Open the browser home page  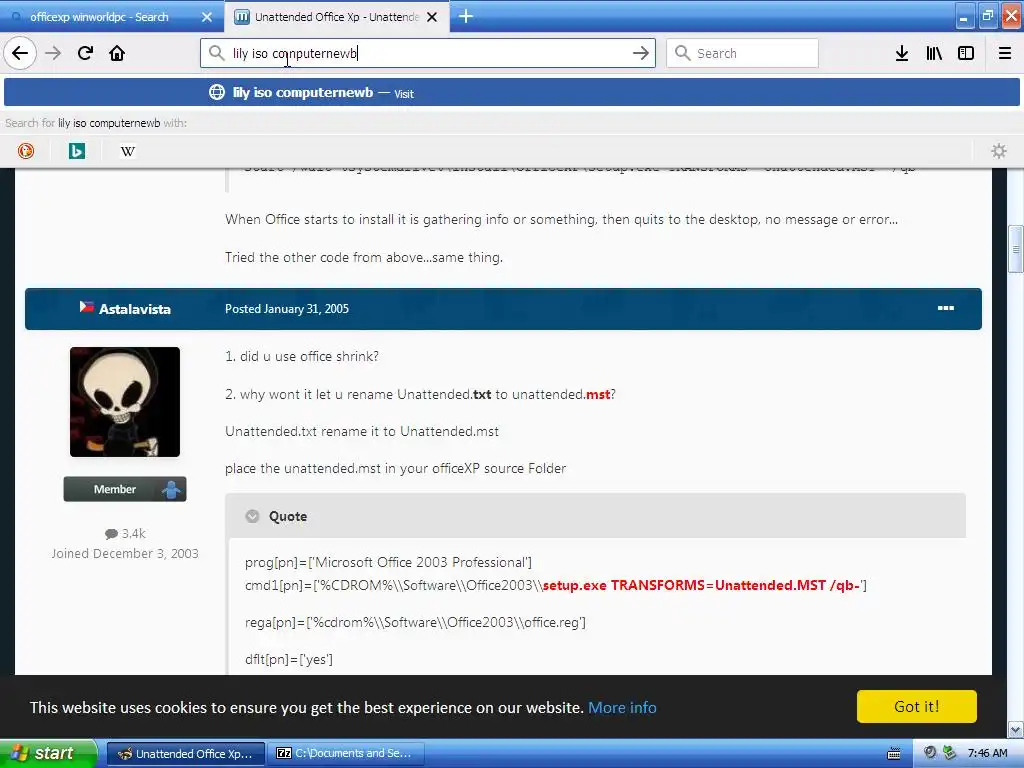tap(117, 54)
